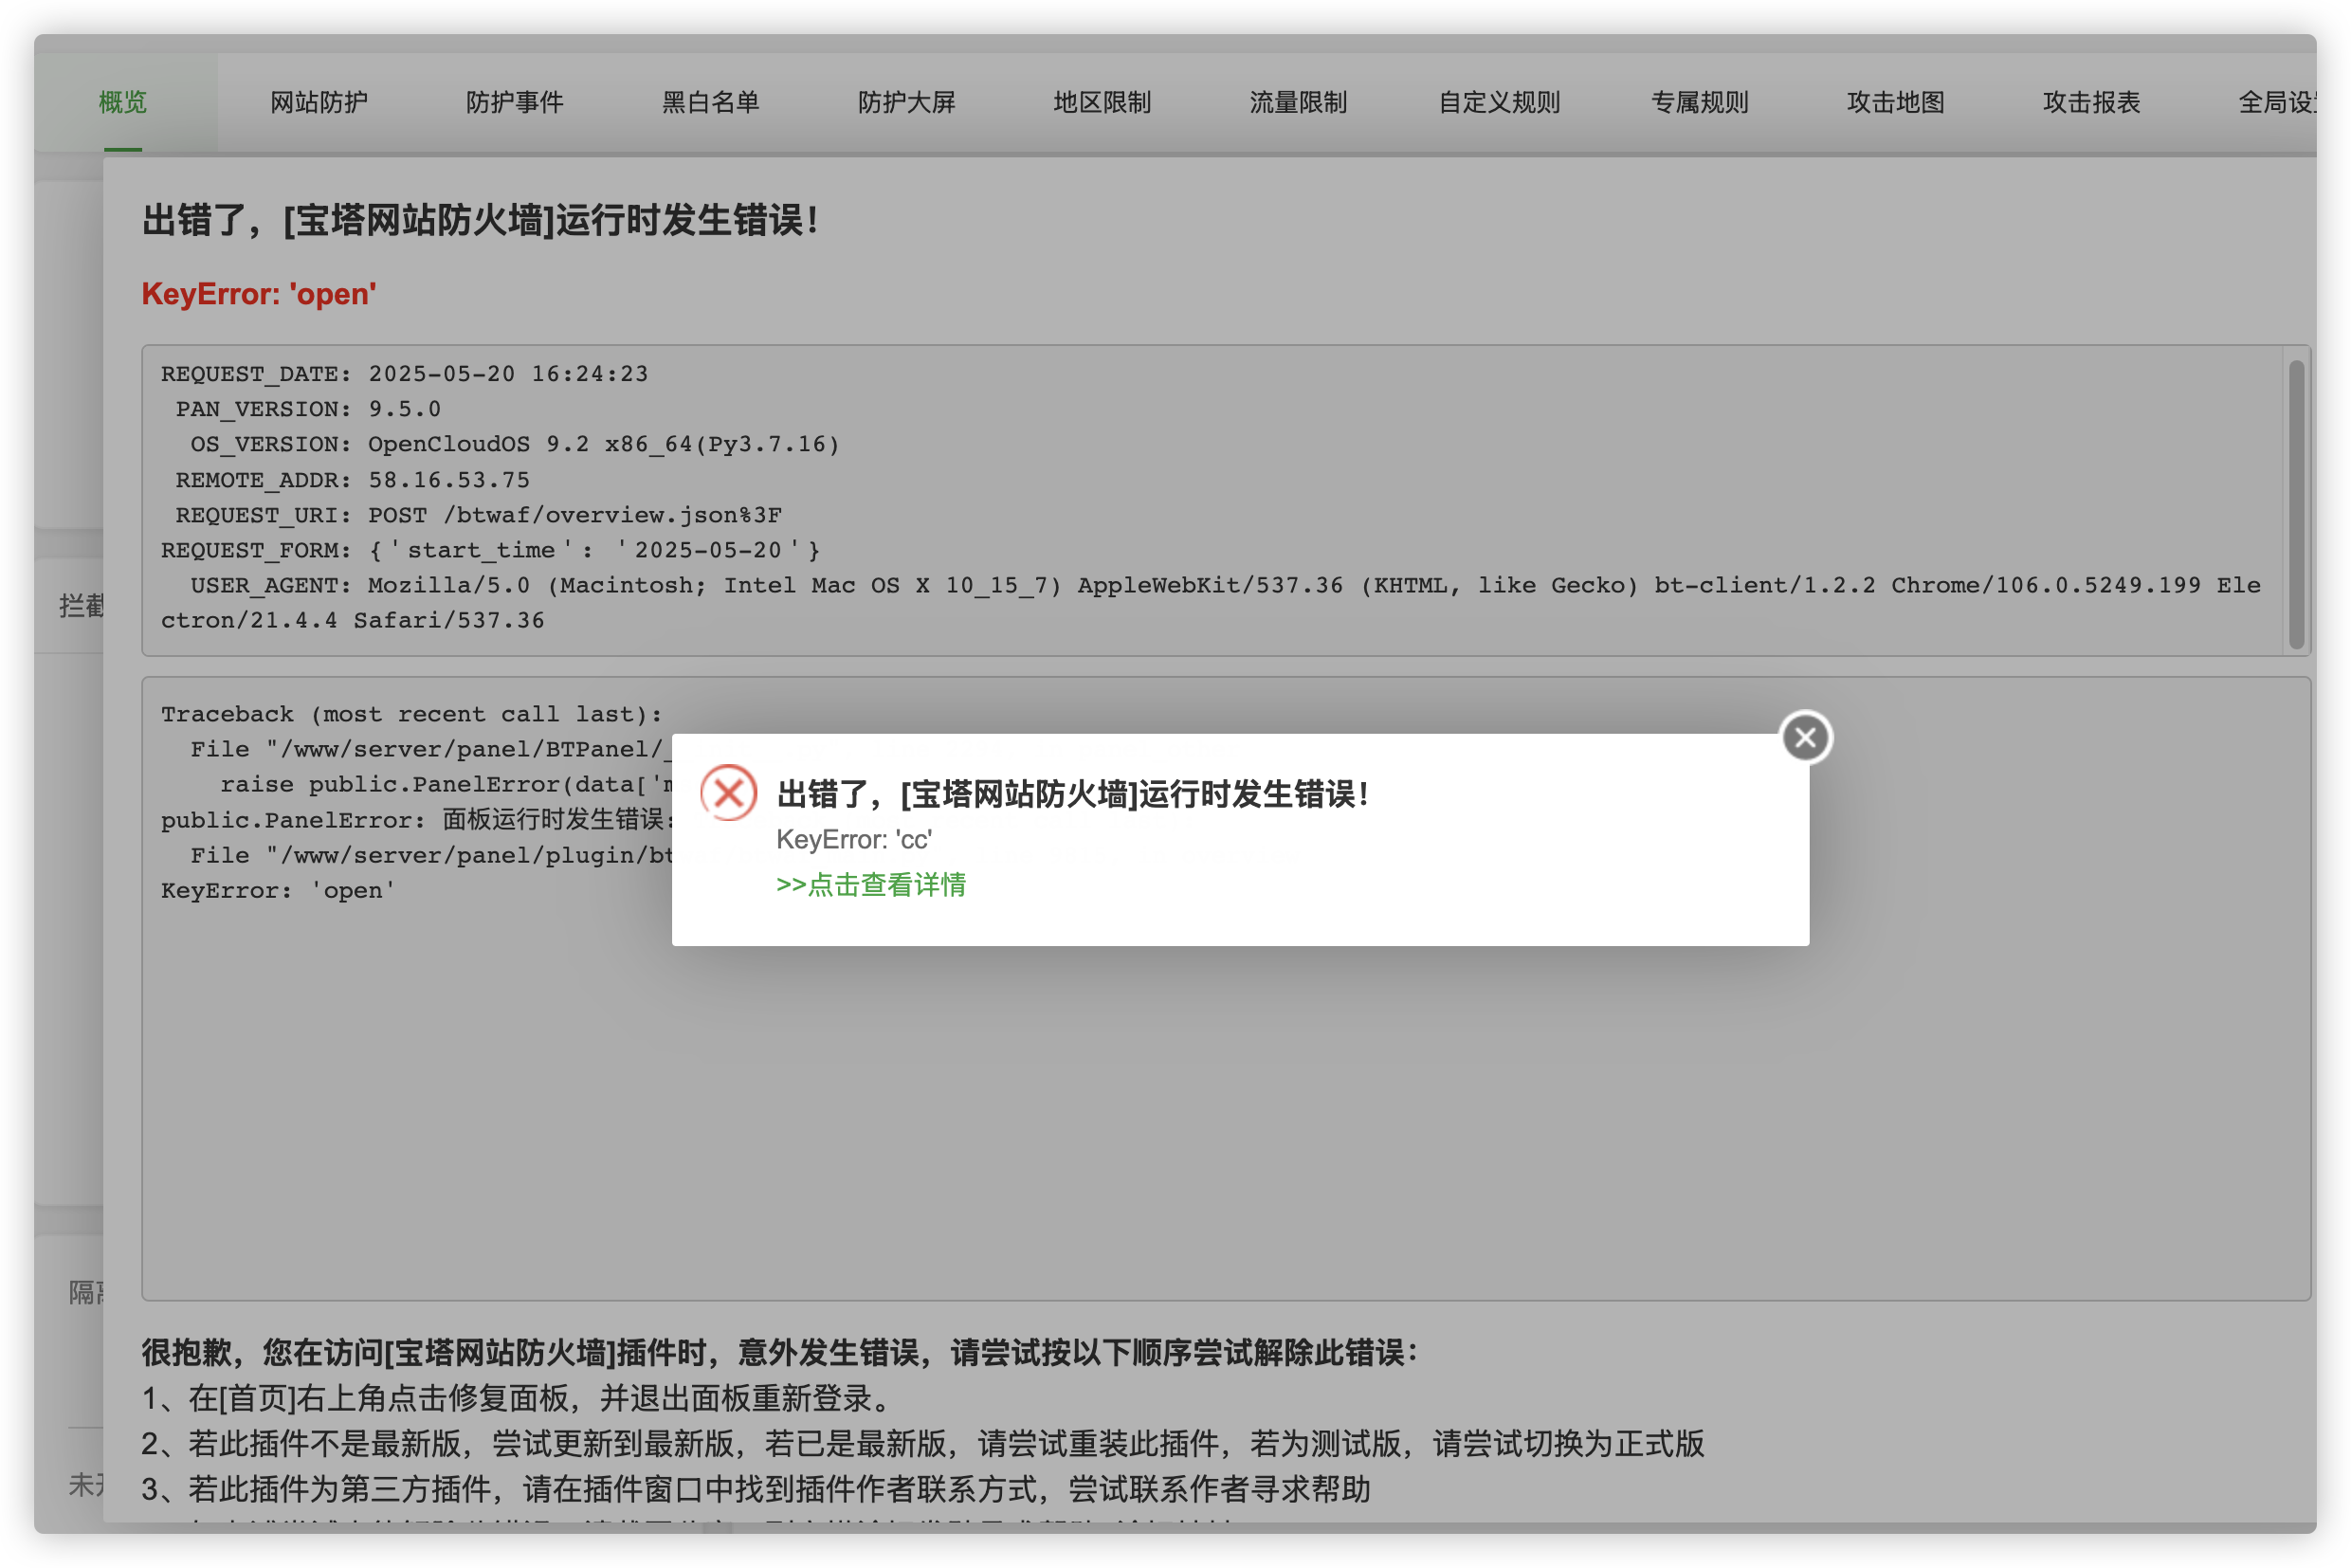The width and height of the screenshot is (2351, 1568).
Task: Open the 攻击地图 tab
Action: tap(1895, 102)
